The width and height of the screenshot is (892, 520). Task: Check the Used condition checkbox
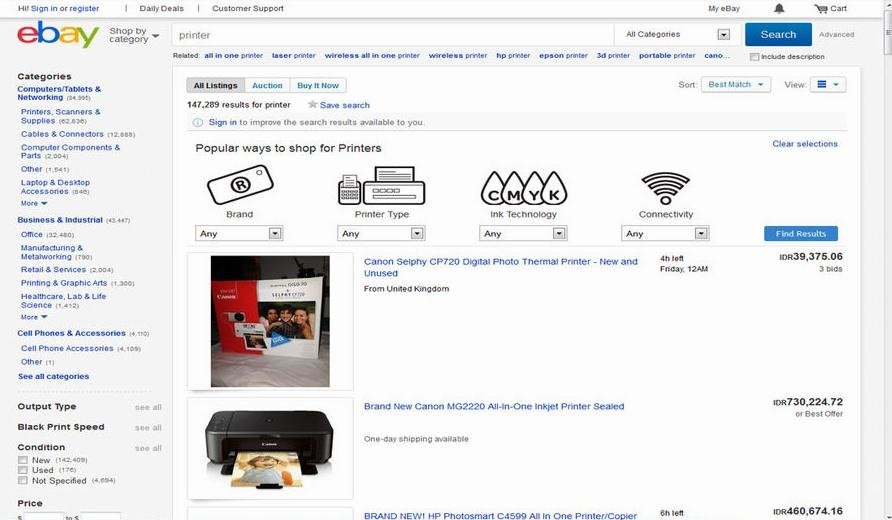(x=23, y=470)
